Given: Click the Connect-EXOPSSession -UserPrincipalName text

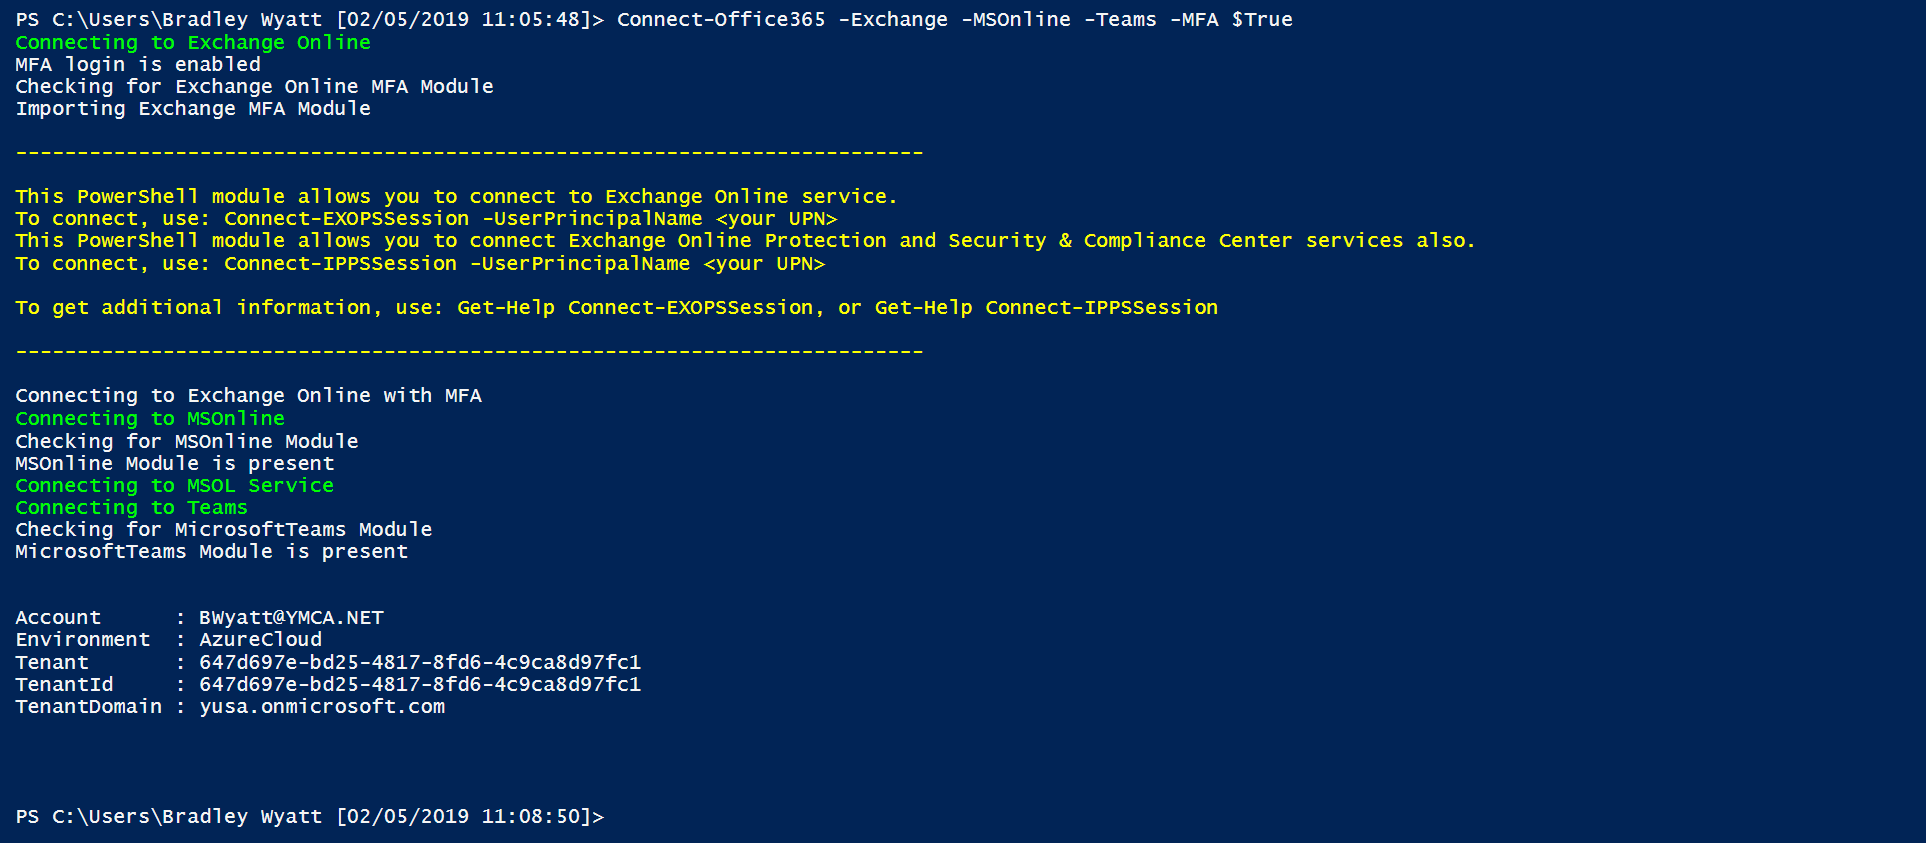Looking at the screenshot, I should [x=463, y=218].
